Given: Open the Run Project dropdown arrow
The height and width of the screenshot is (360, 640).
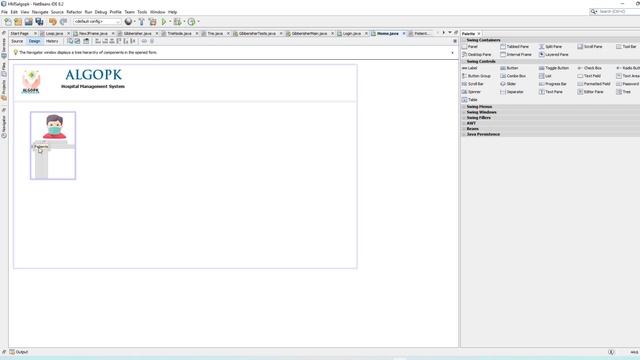Looking at the screenshot, I should pos(170,22).
